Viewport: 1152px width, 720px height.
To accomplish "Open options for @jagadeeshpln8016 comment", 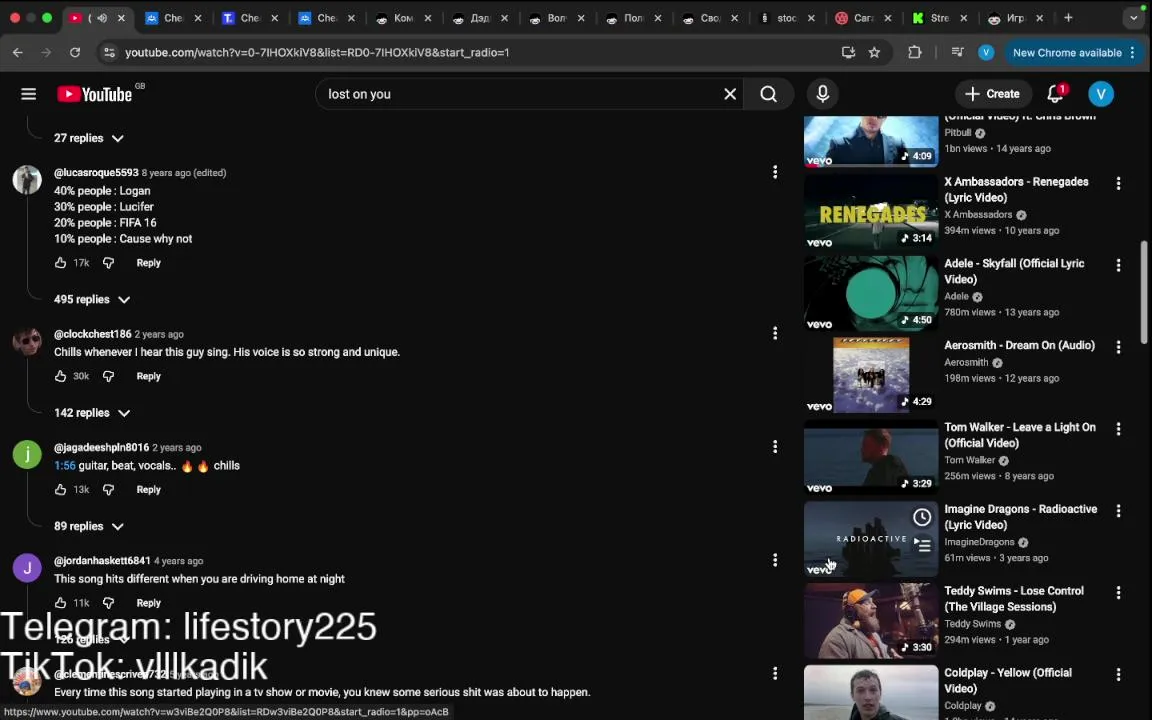I will pyautogui.click(x=774, y=447).
